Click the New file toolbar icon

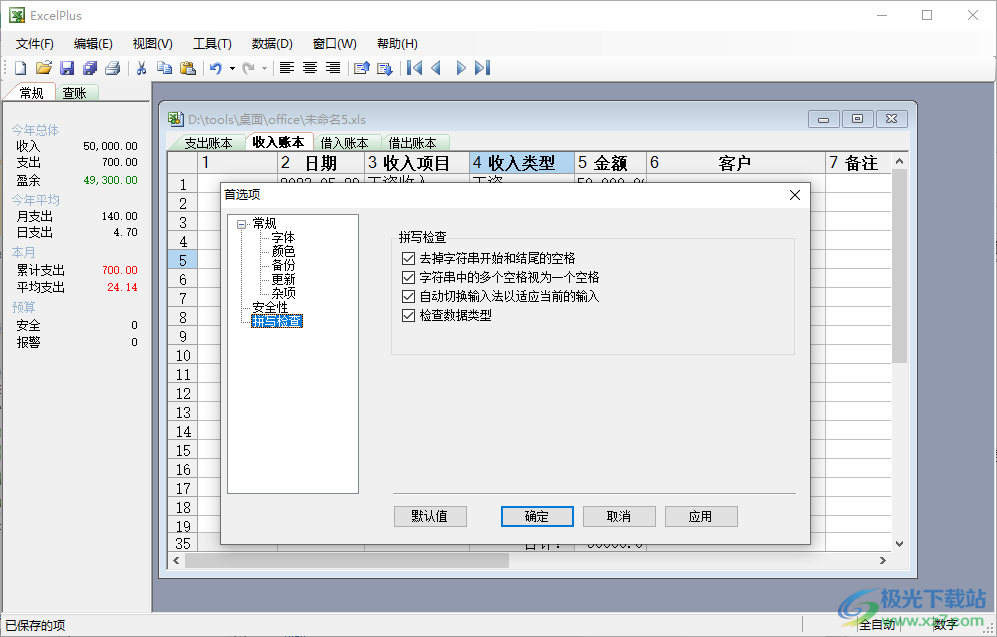tap(20, 68)
